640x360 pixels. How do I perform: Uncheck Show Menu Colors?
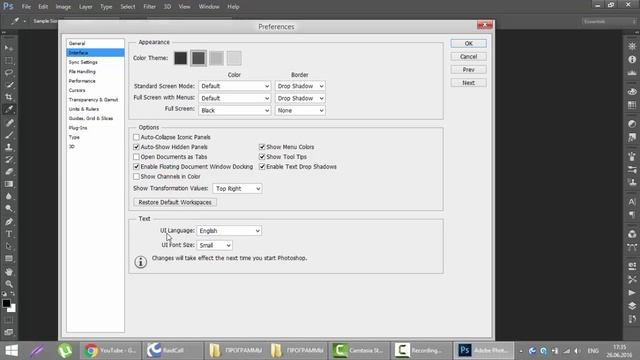click(x=262, y=147)
